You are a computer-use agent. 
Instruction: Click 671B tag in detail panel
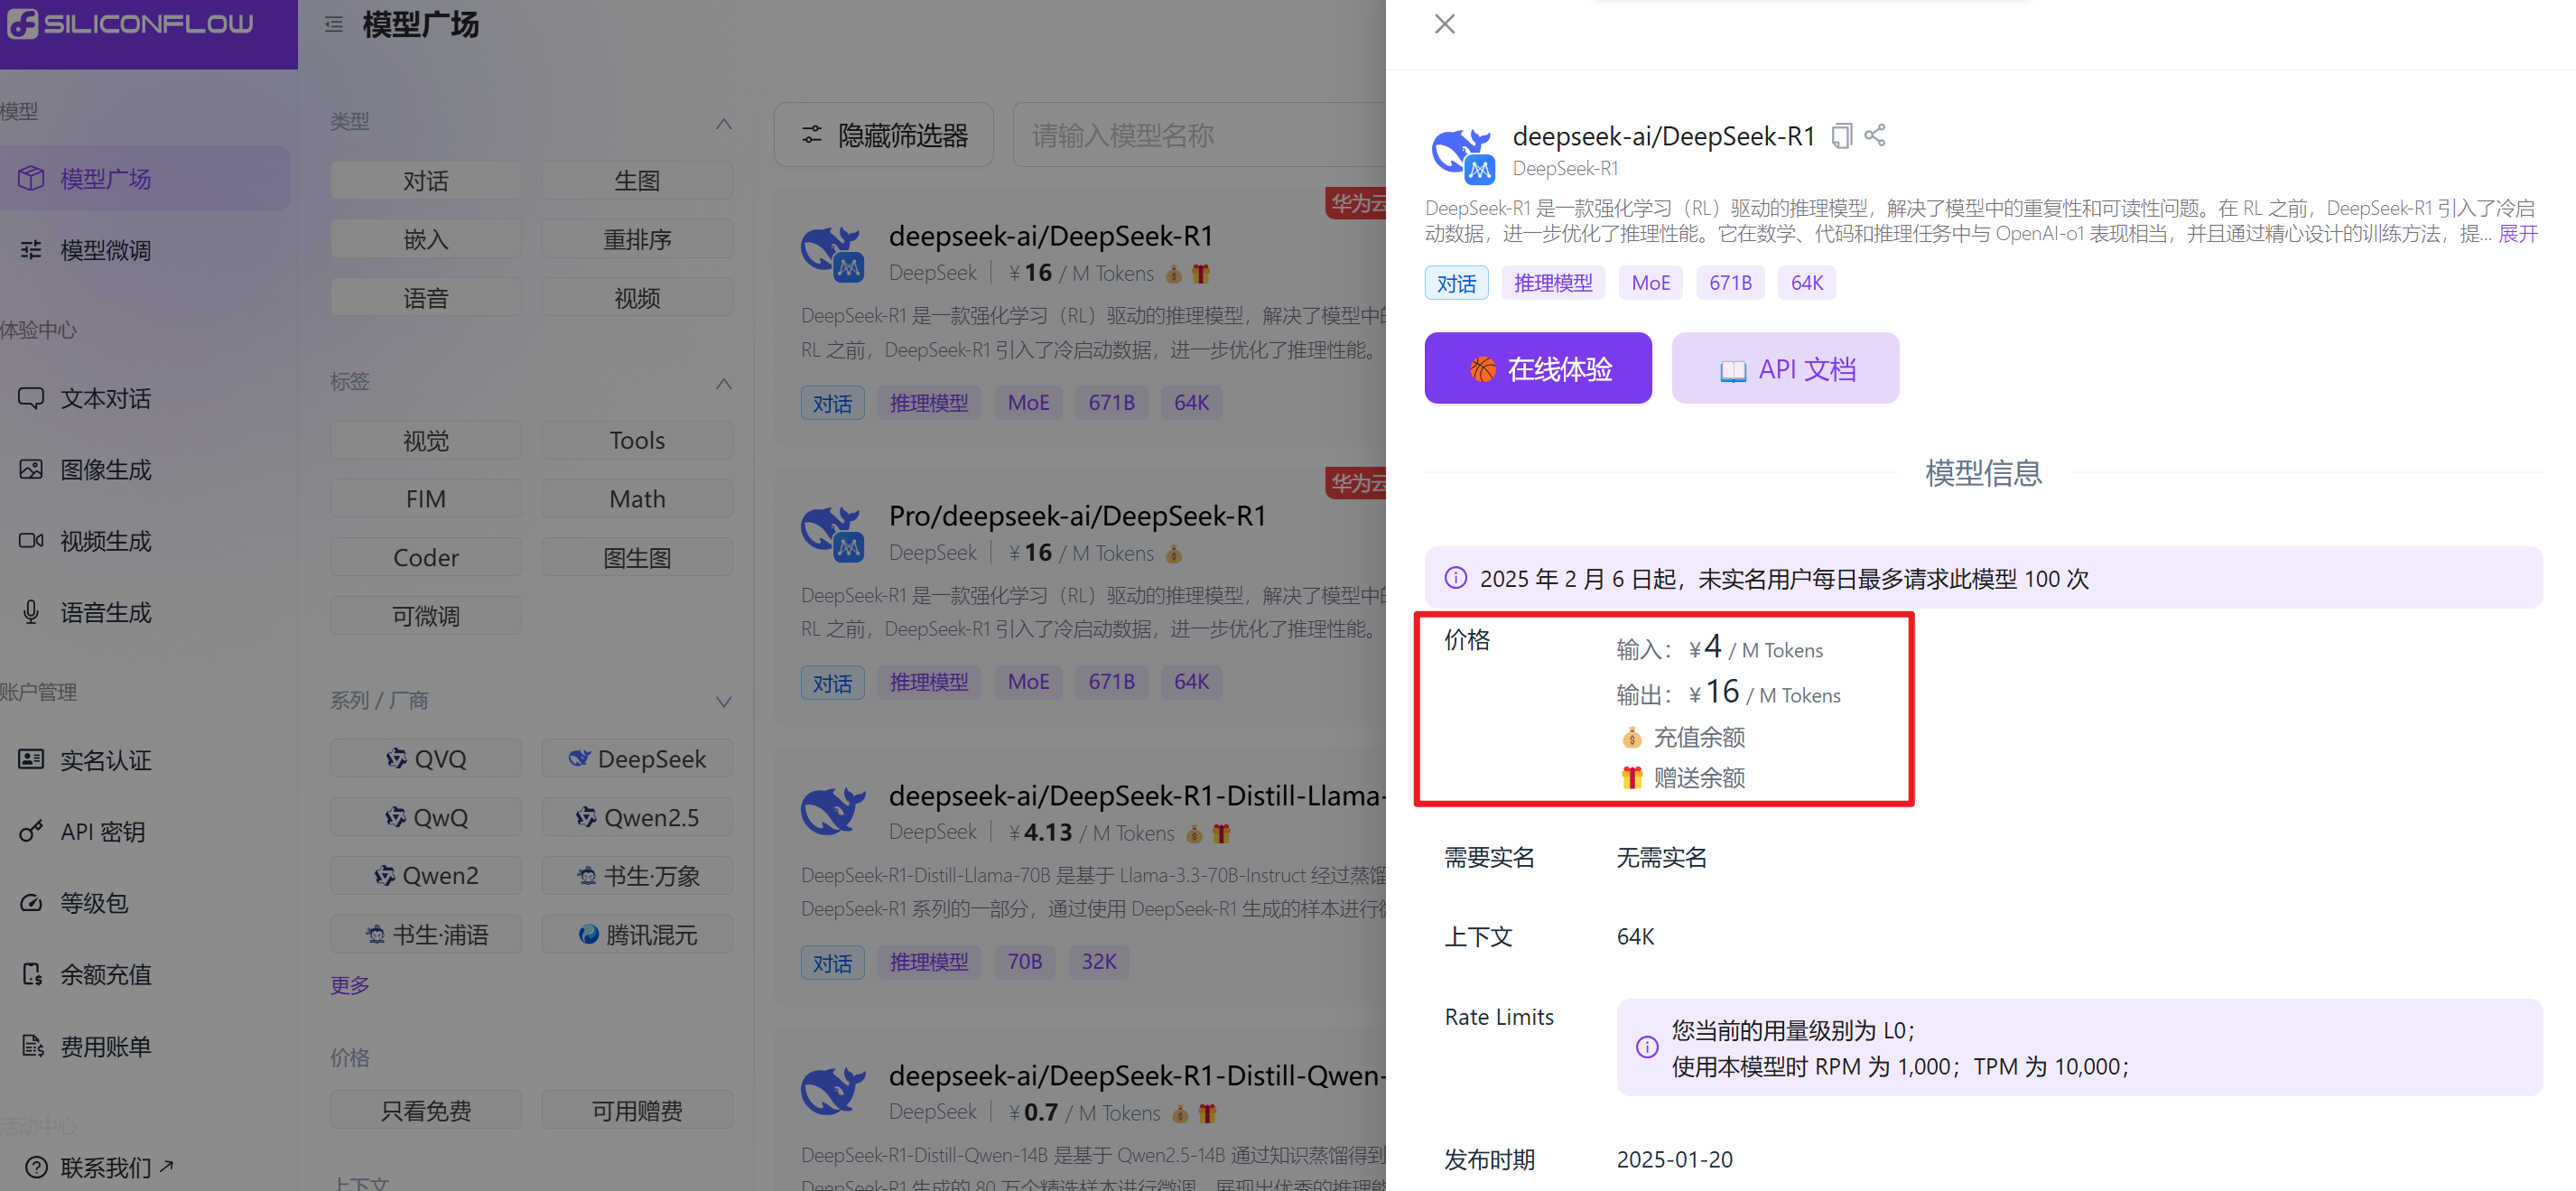pyautogui.click(x=1730, y=283)
